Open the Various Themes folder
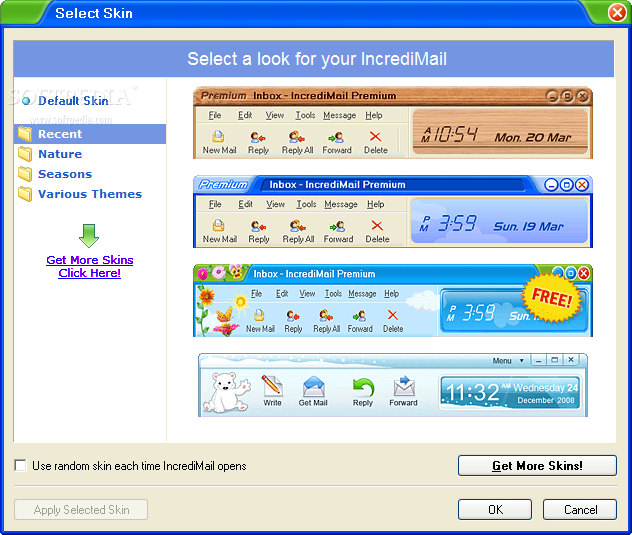 coord(90,194)
